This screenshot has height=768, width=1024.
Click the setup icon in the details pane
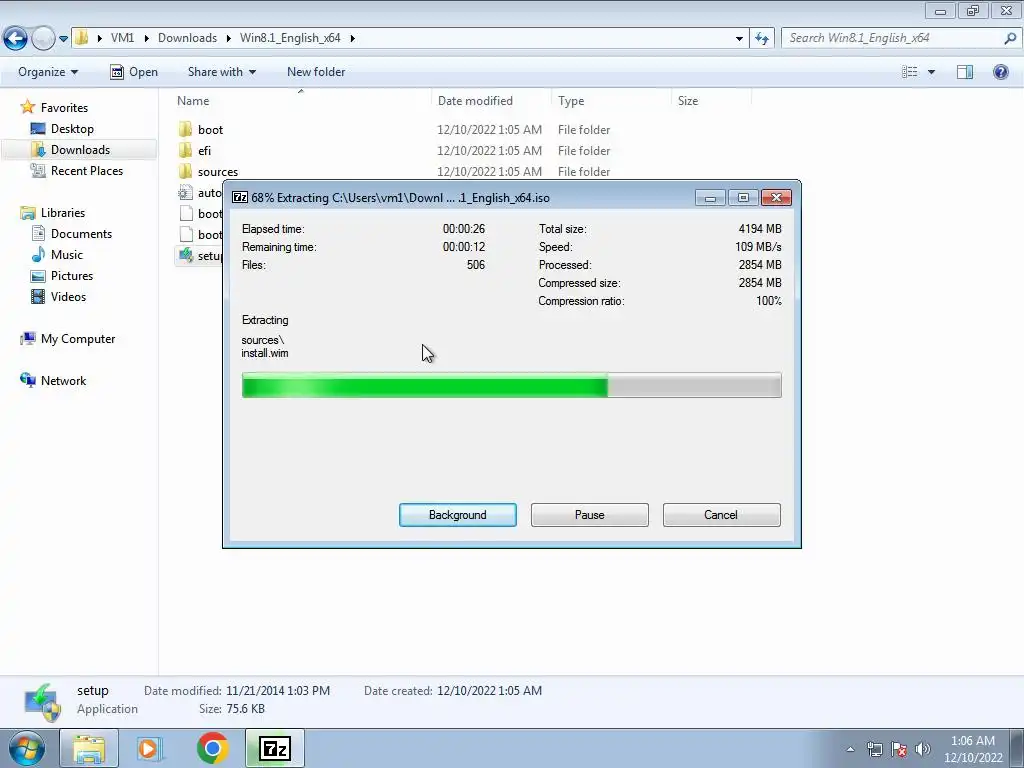pos(42,702)
